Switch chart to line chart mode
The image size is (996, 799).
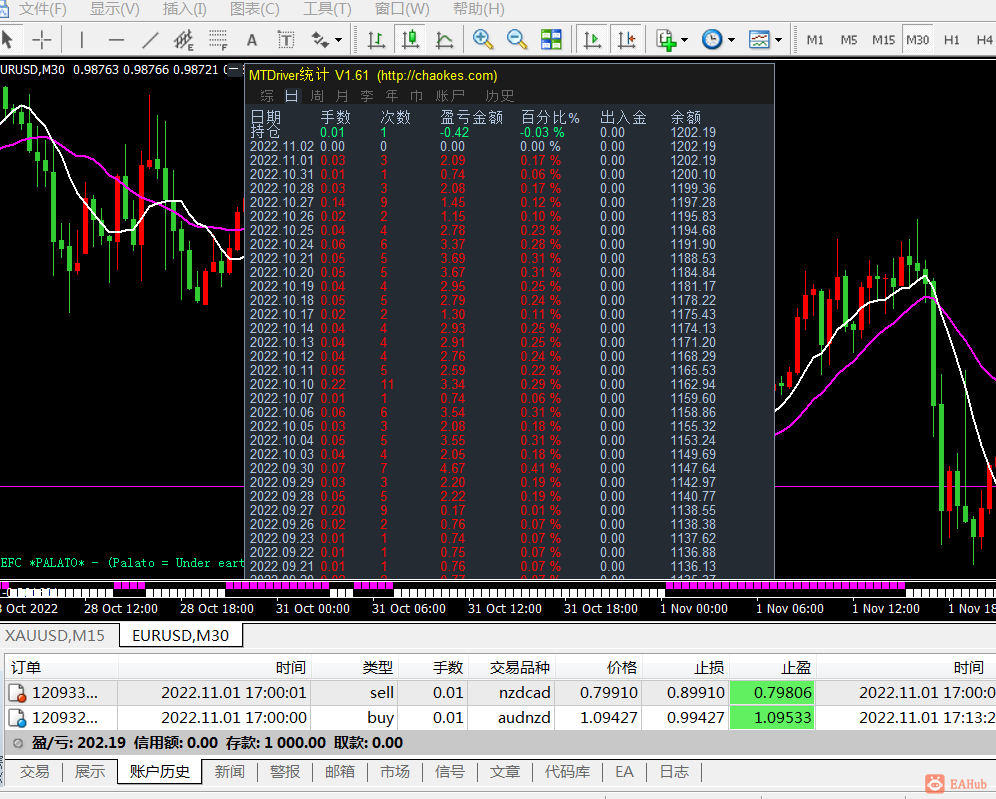[445, 40]
